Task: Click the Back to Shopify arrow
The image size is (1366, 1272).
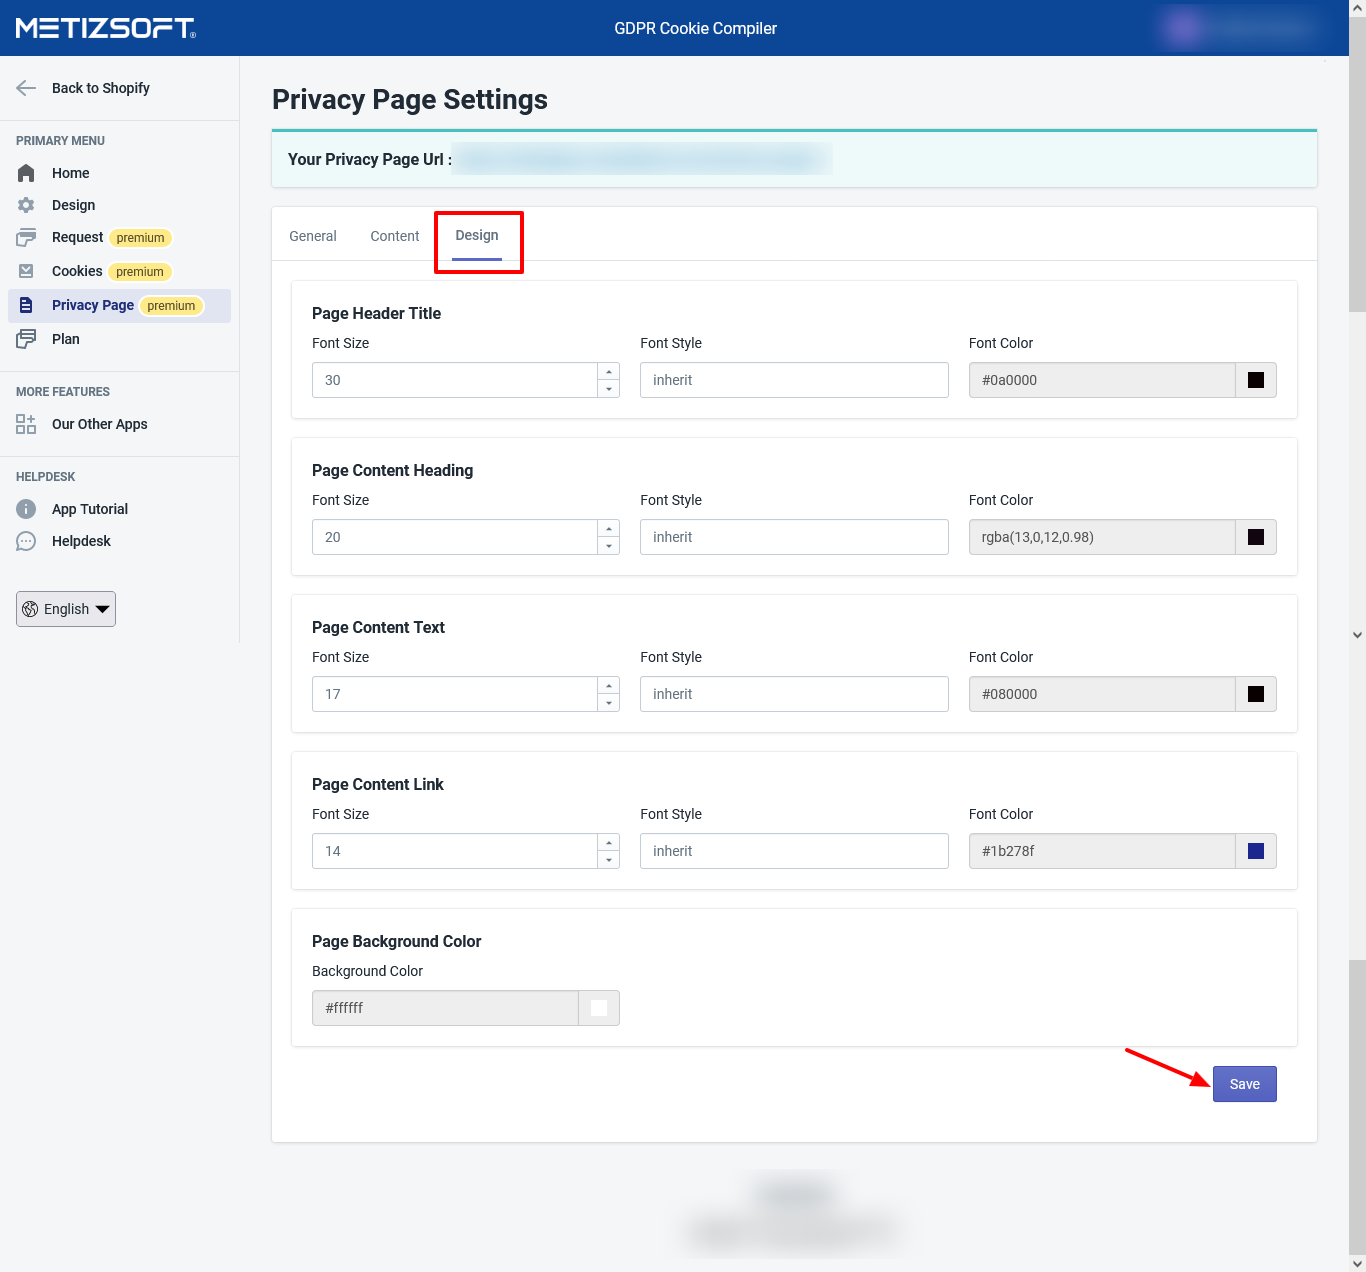Action: [27, 88]
